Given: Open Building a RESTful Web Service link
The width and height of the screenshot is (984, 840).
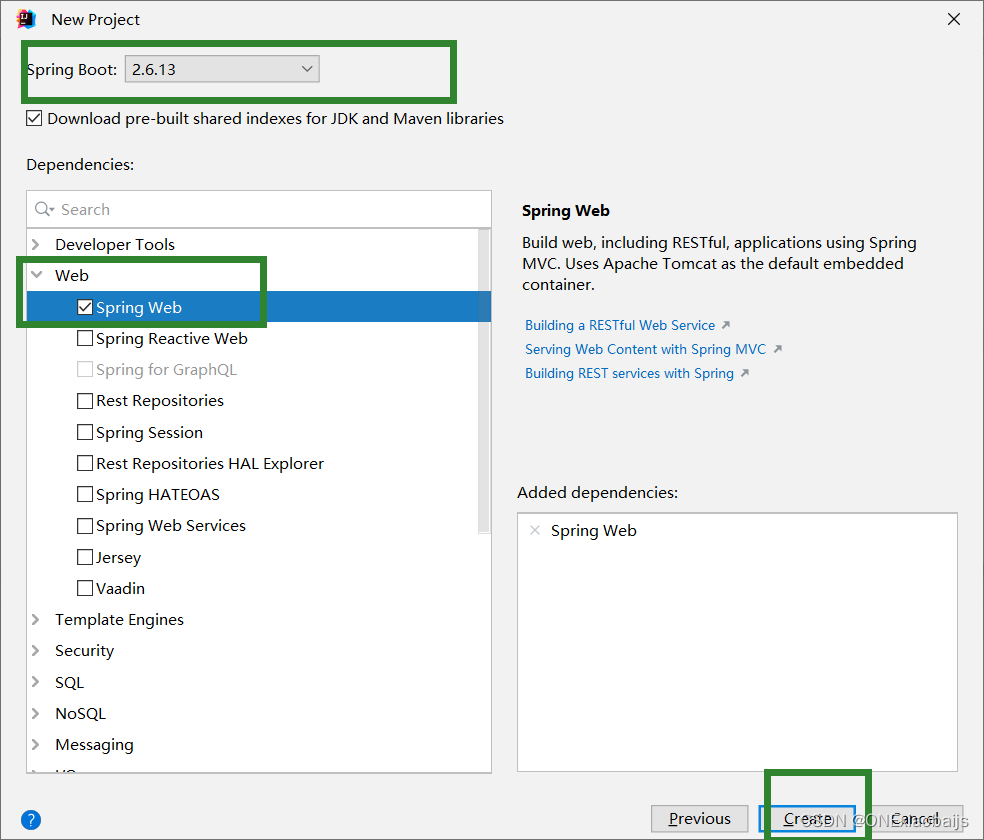Looking at the screenshot, I should tap(620, 325).
